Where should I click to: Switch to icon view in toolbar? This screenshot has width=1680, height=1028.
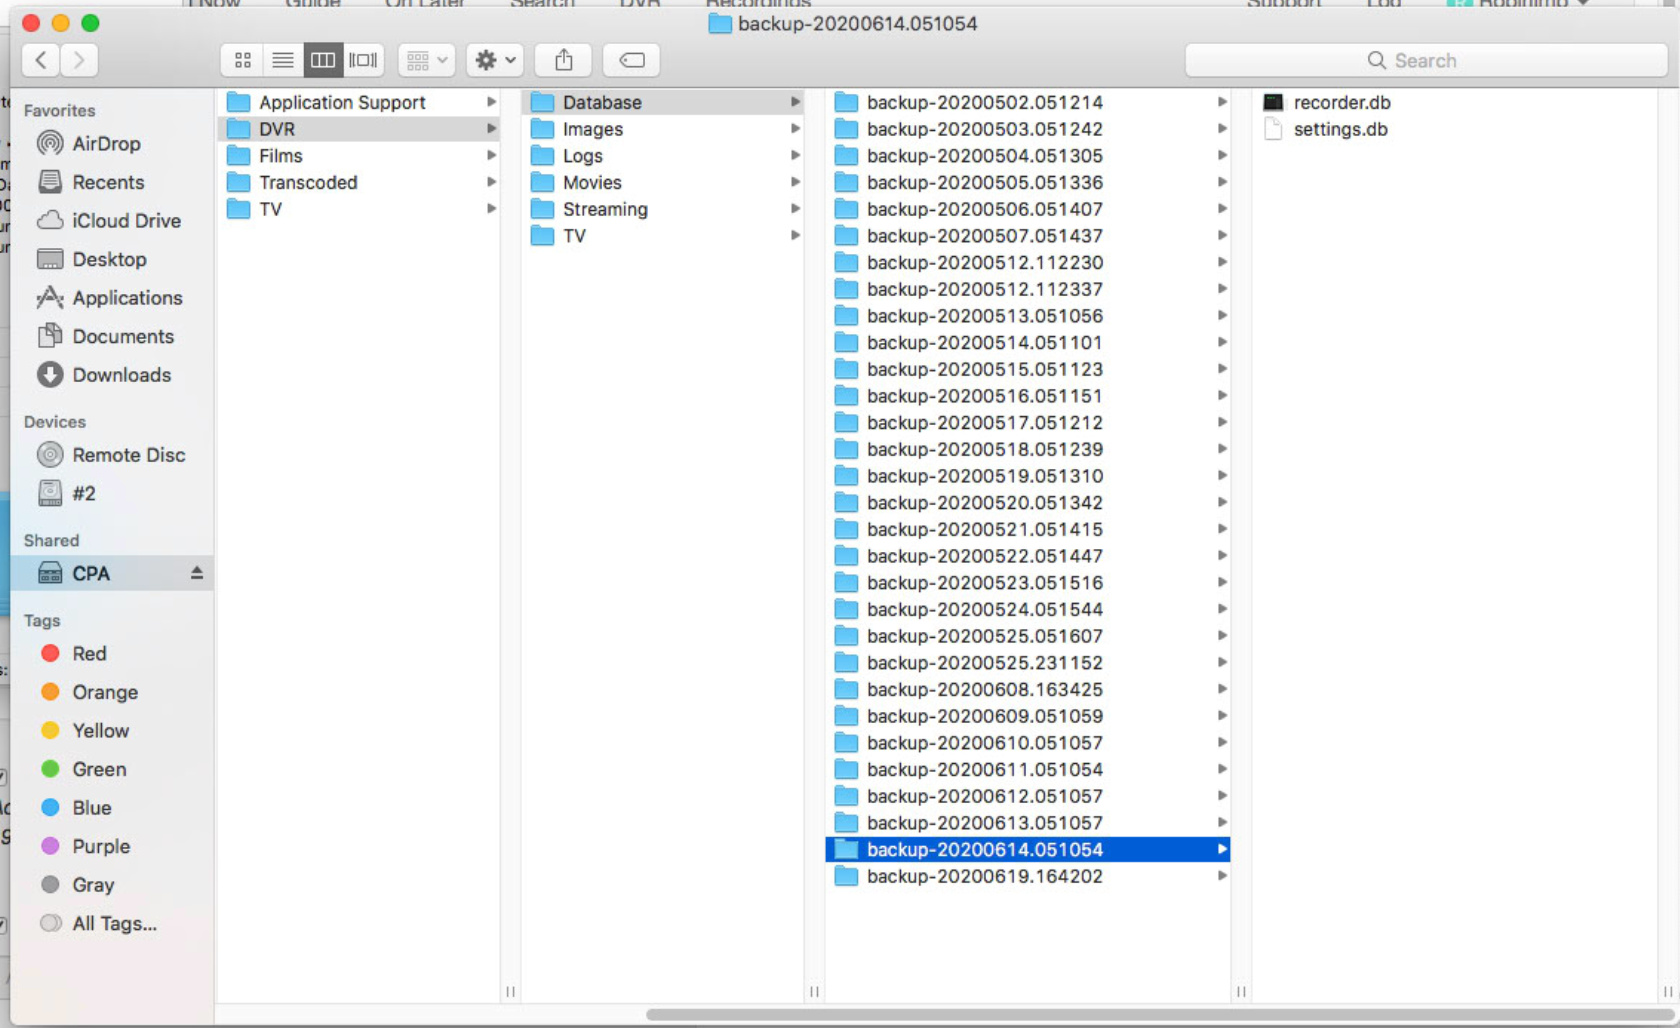[242, 61]
